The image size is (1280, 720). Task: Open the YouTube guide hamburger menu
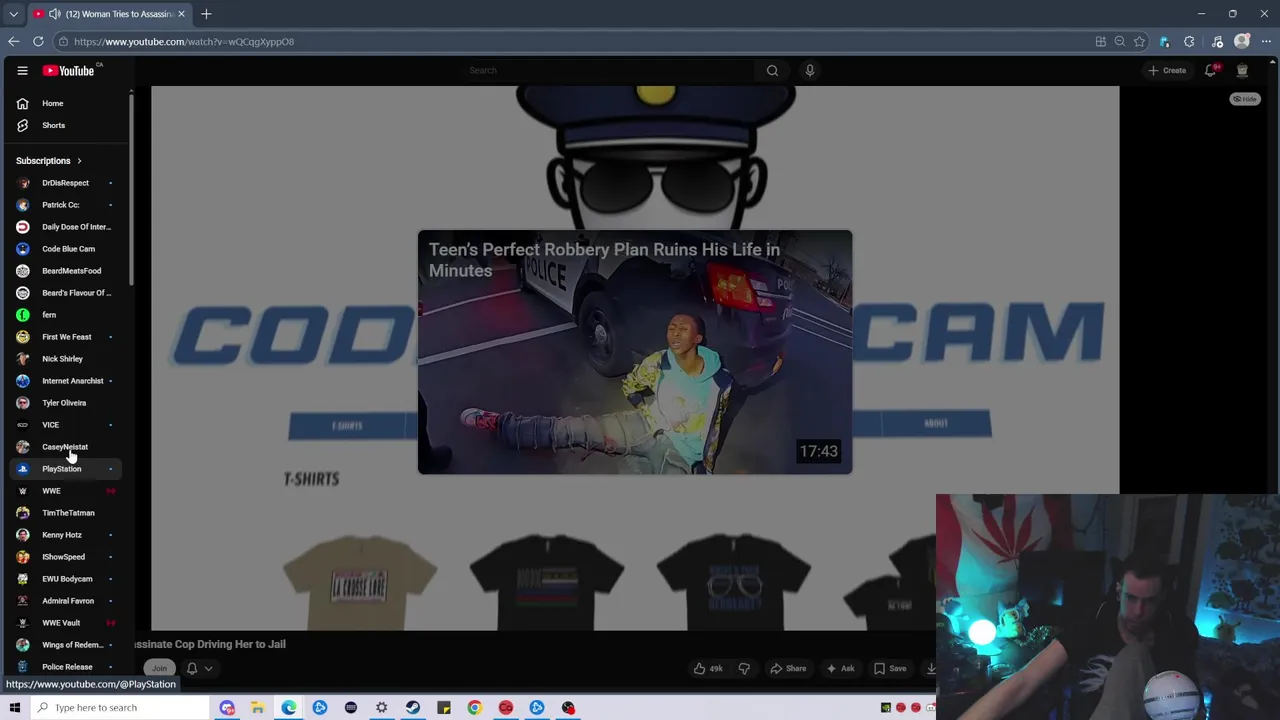click(x=22, y=70)
